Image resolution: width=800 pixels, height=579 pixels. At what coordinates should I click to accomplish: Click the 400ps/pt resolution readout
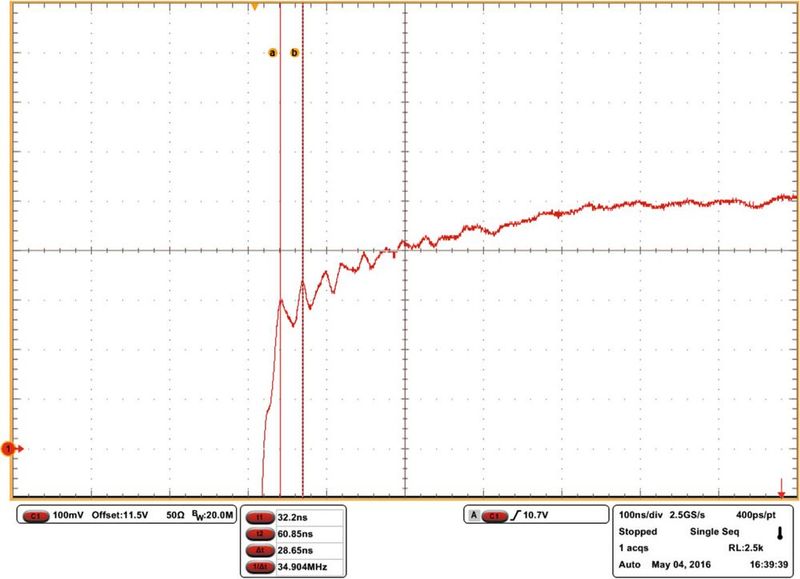point(756,515)
